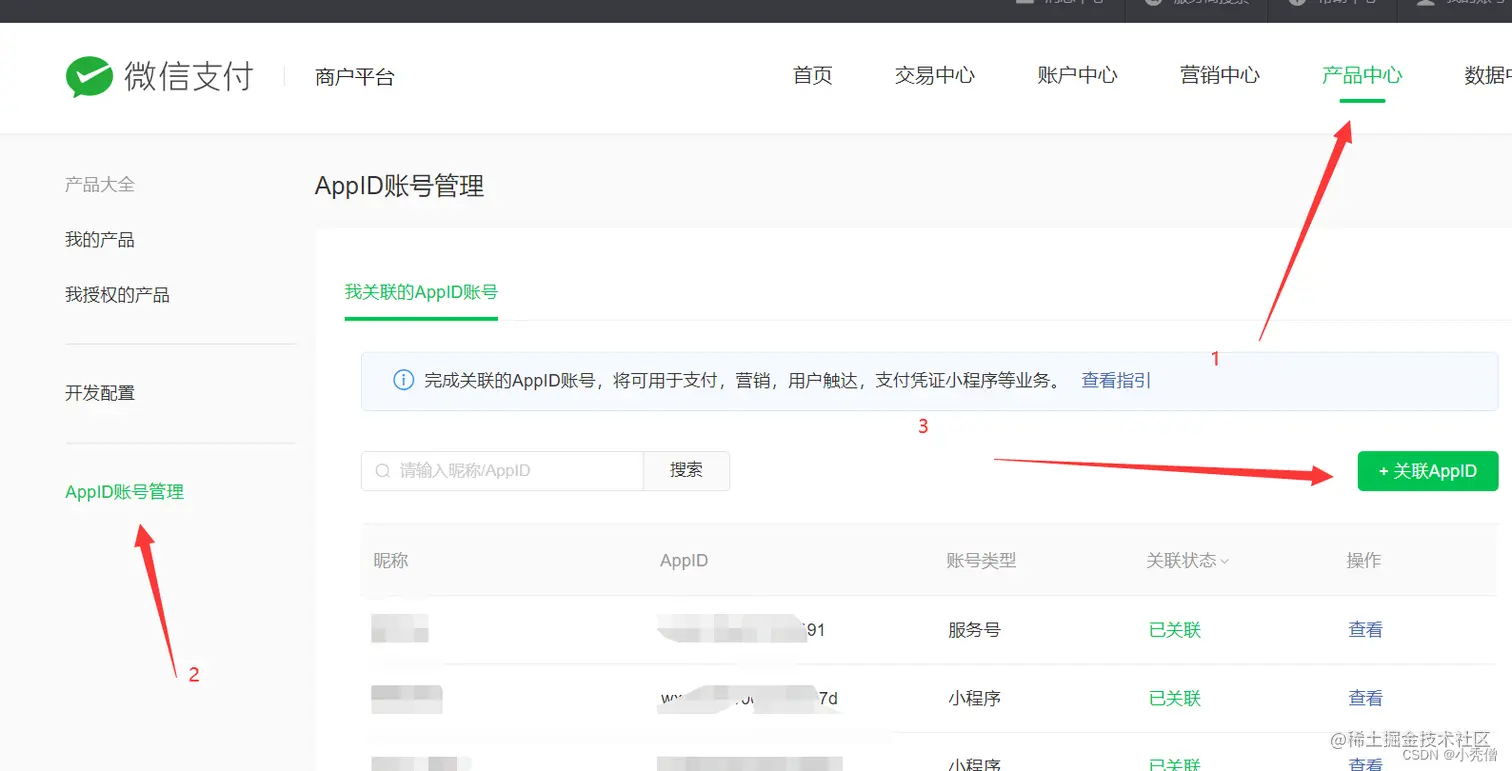Click 查看 in the row with AppID ending 7d
The image size is (1512, 771).
click(1365, 698)
